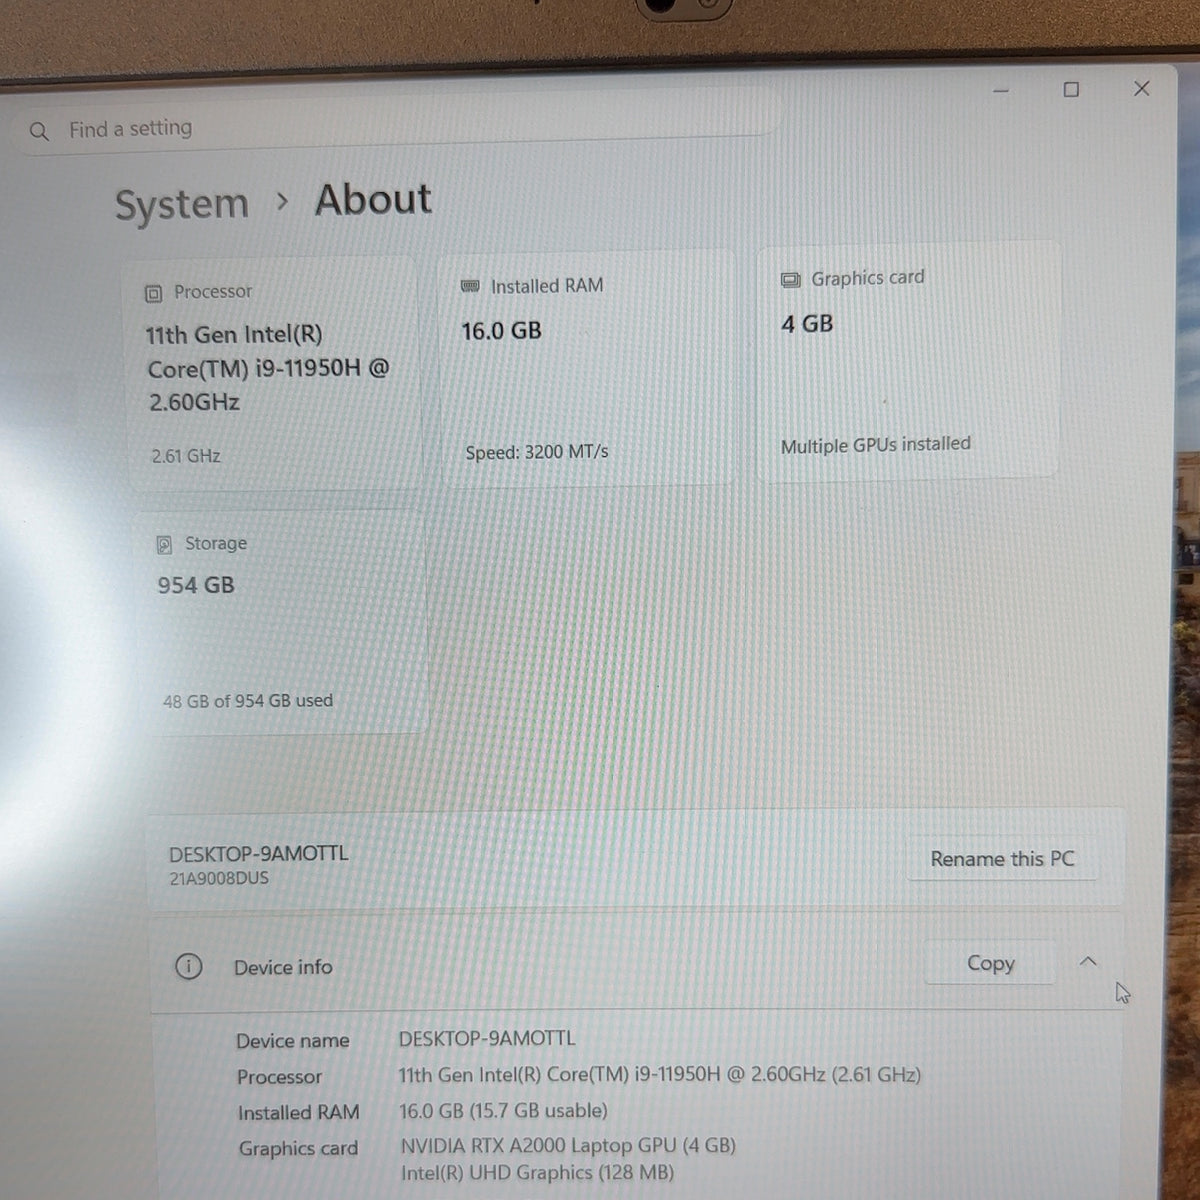Click the Device info circle icon
The width and height of the screenshot is (1200, 1200).
pyautogui.click(x=188, y=966)
